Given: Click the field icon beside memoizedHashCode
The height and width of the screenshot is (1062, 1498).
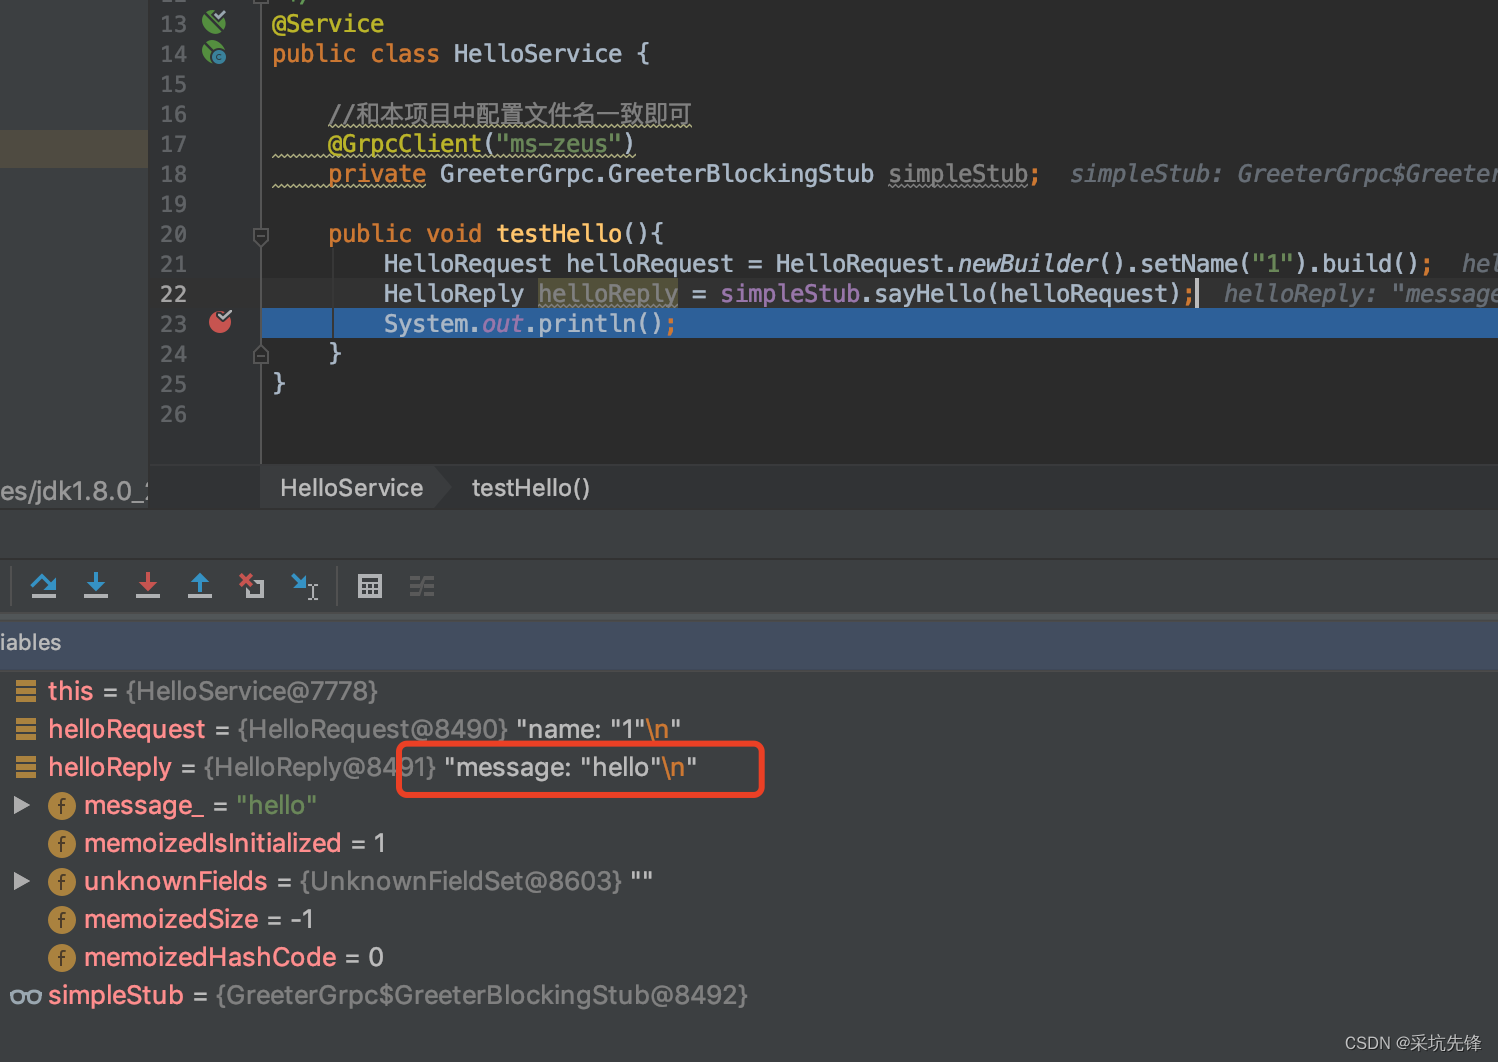Looking at the screenshot, I should pos(62,958).
